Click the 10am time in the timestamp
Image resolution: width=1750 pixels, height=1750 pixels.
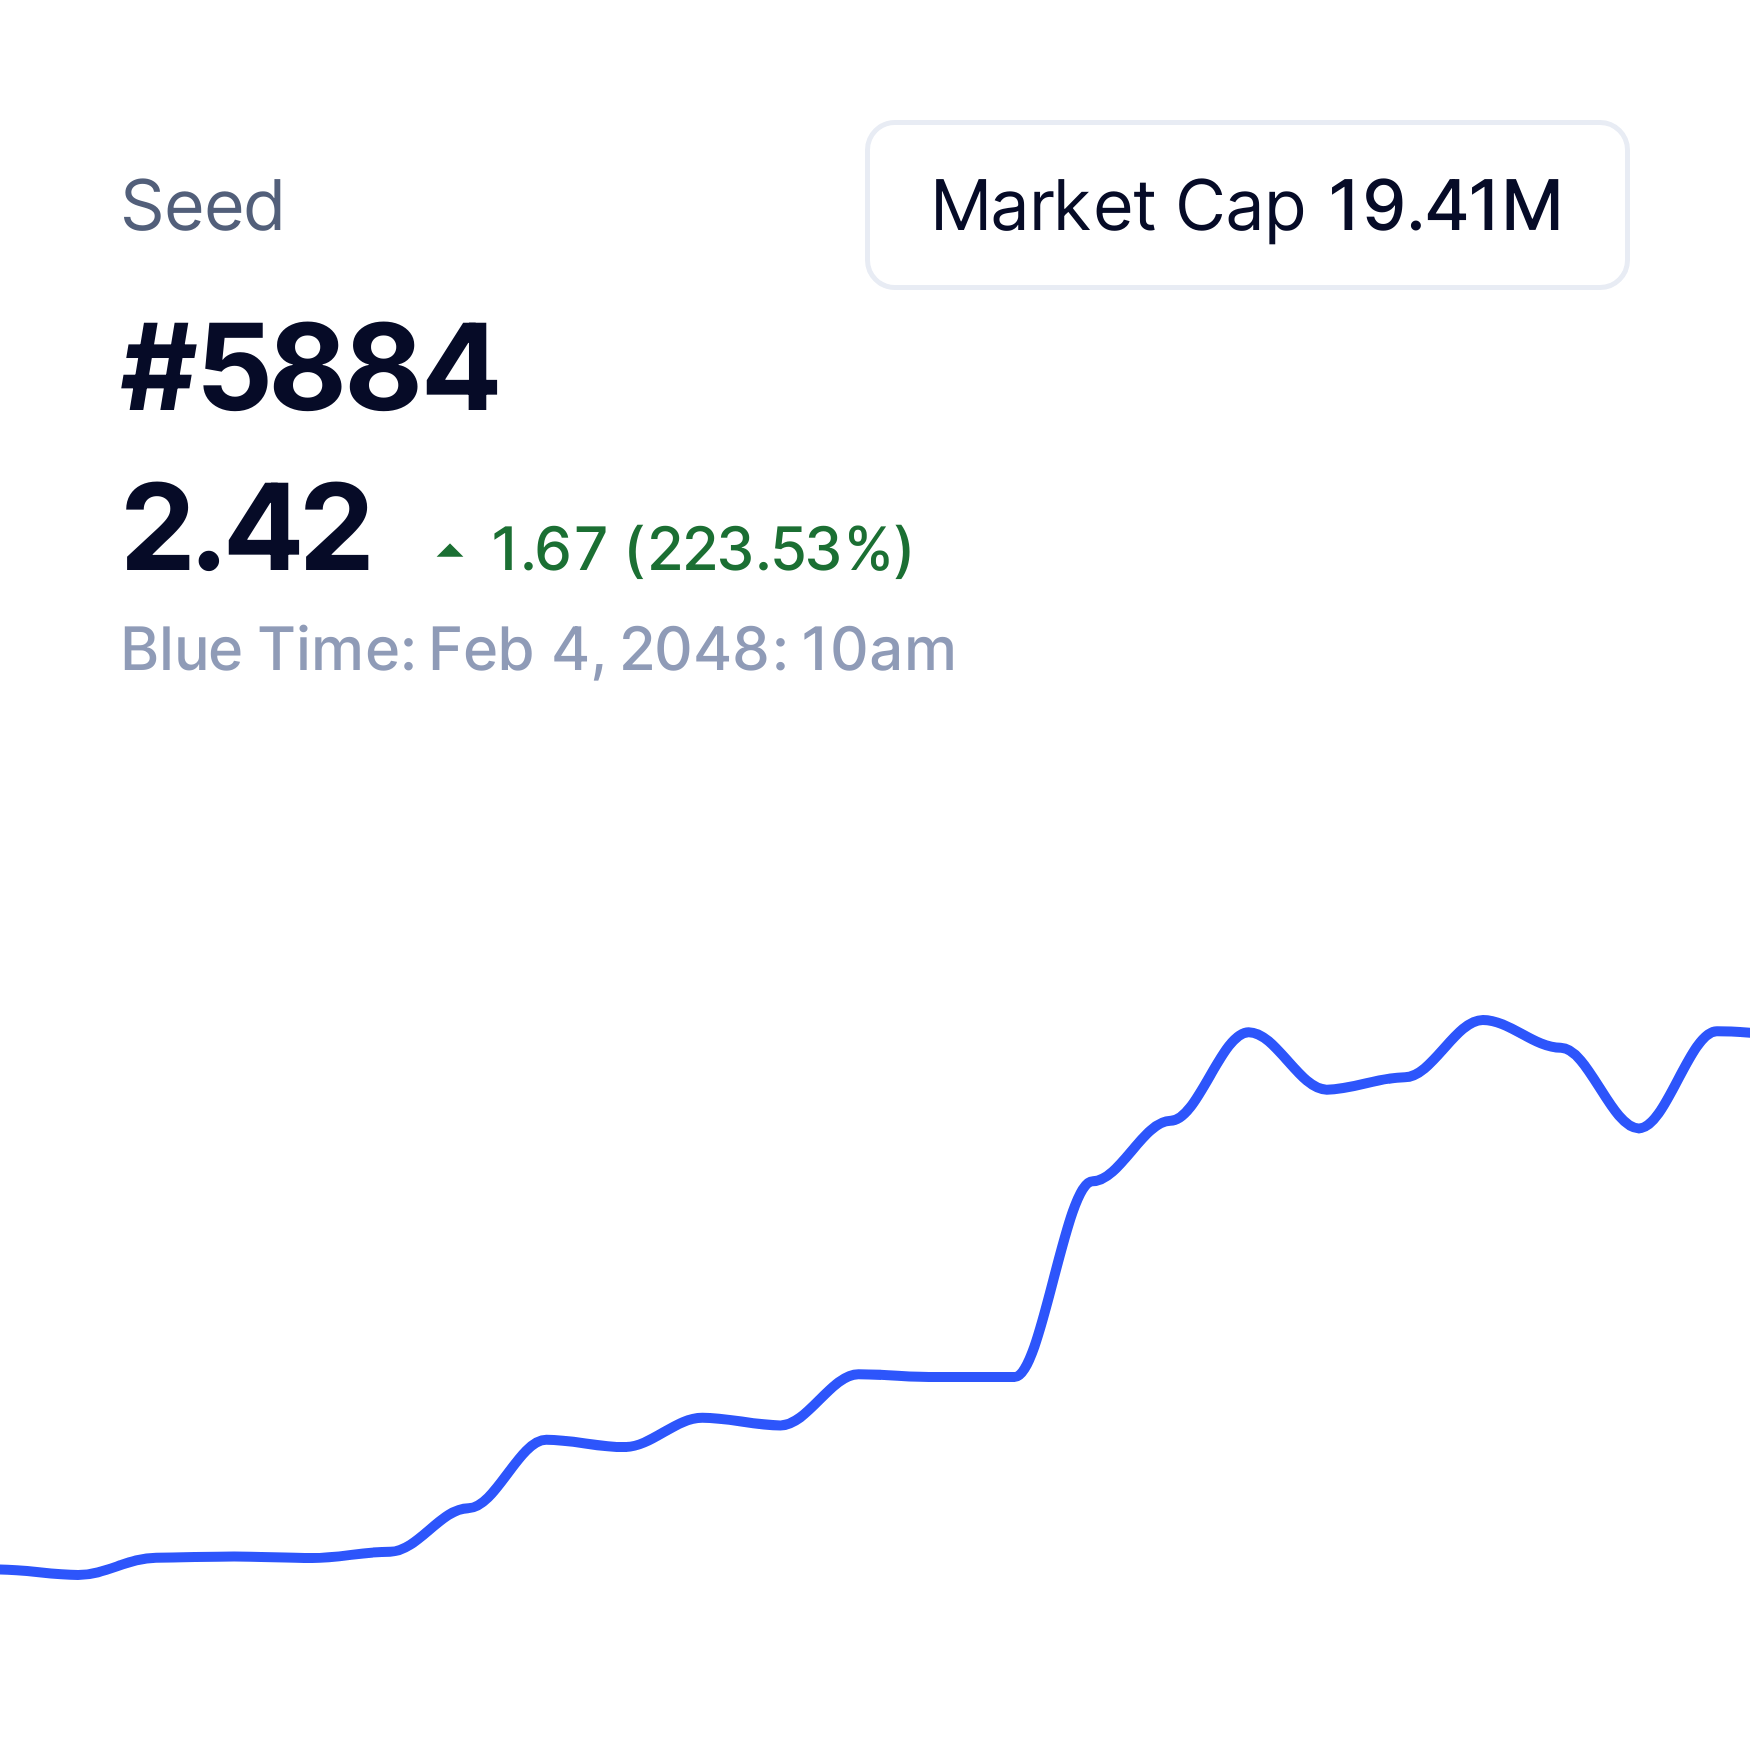click(x=878, y=650)
